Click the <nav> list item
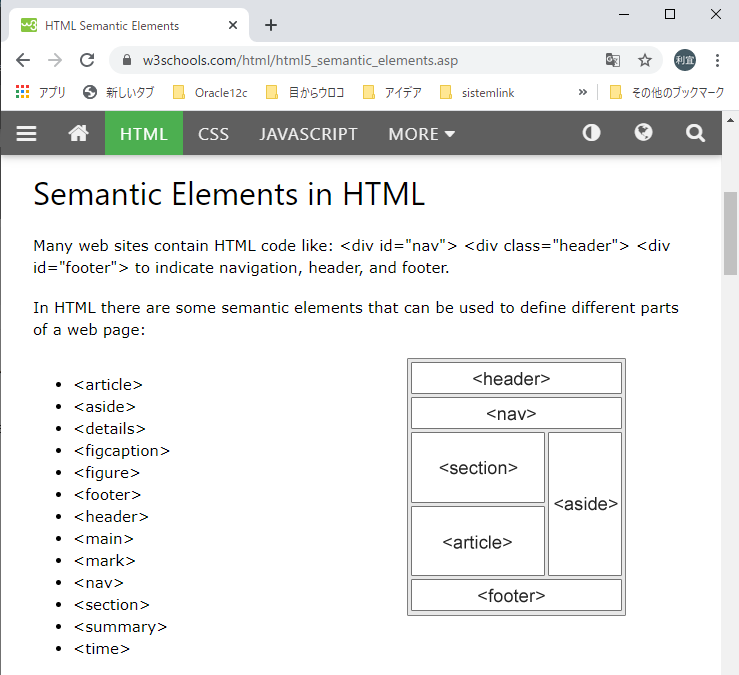Image resolution: width=739 pixels, height=675 pixels. click(x=99, y=583)
